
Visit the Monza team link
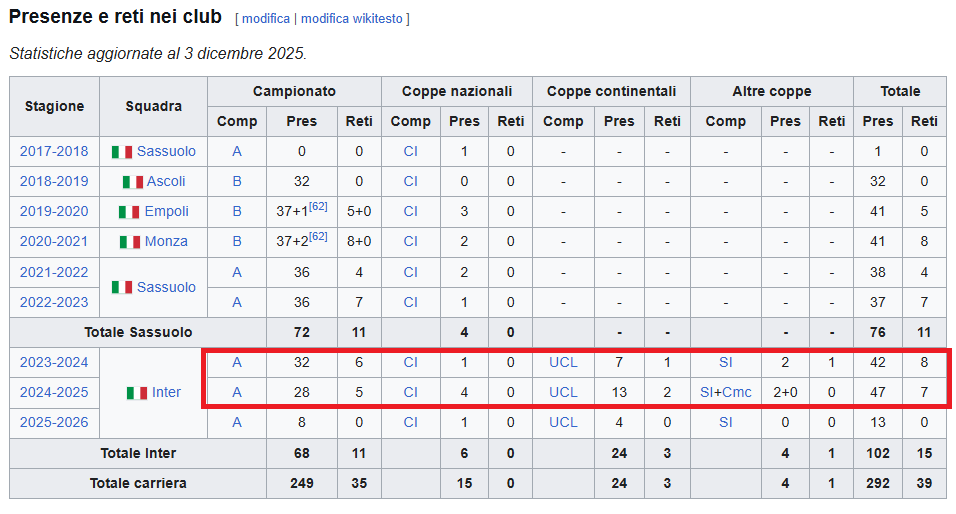[x=166, y=242]
